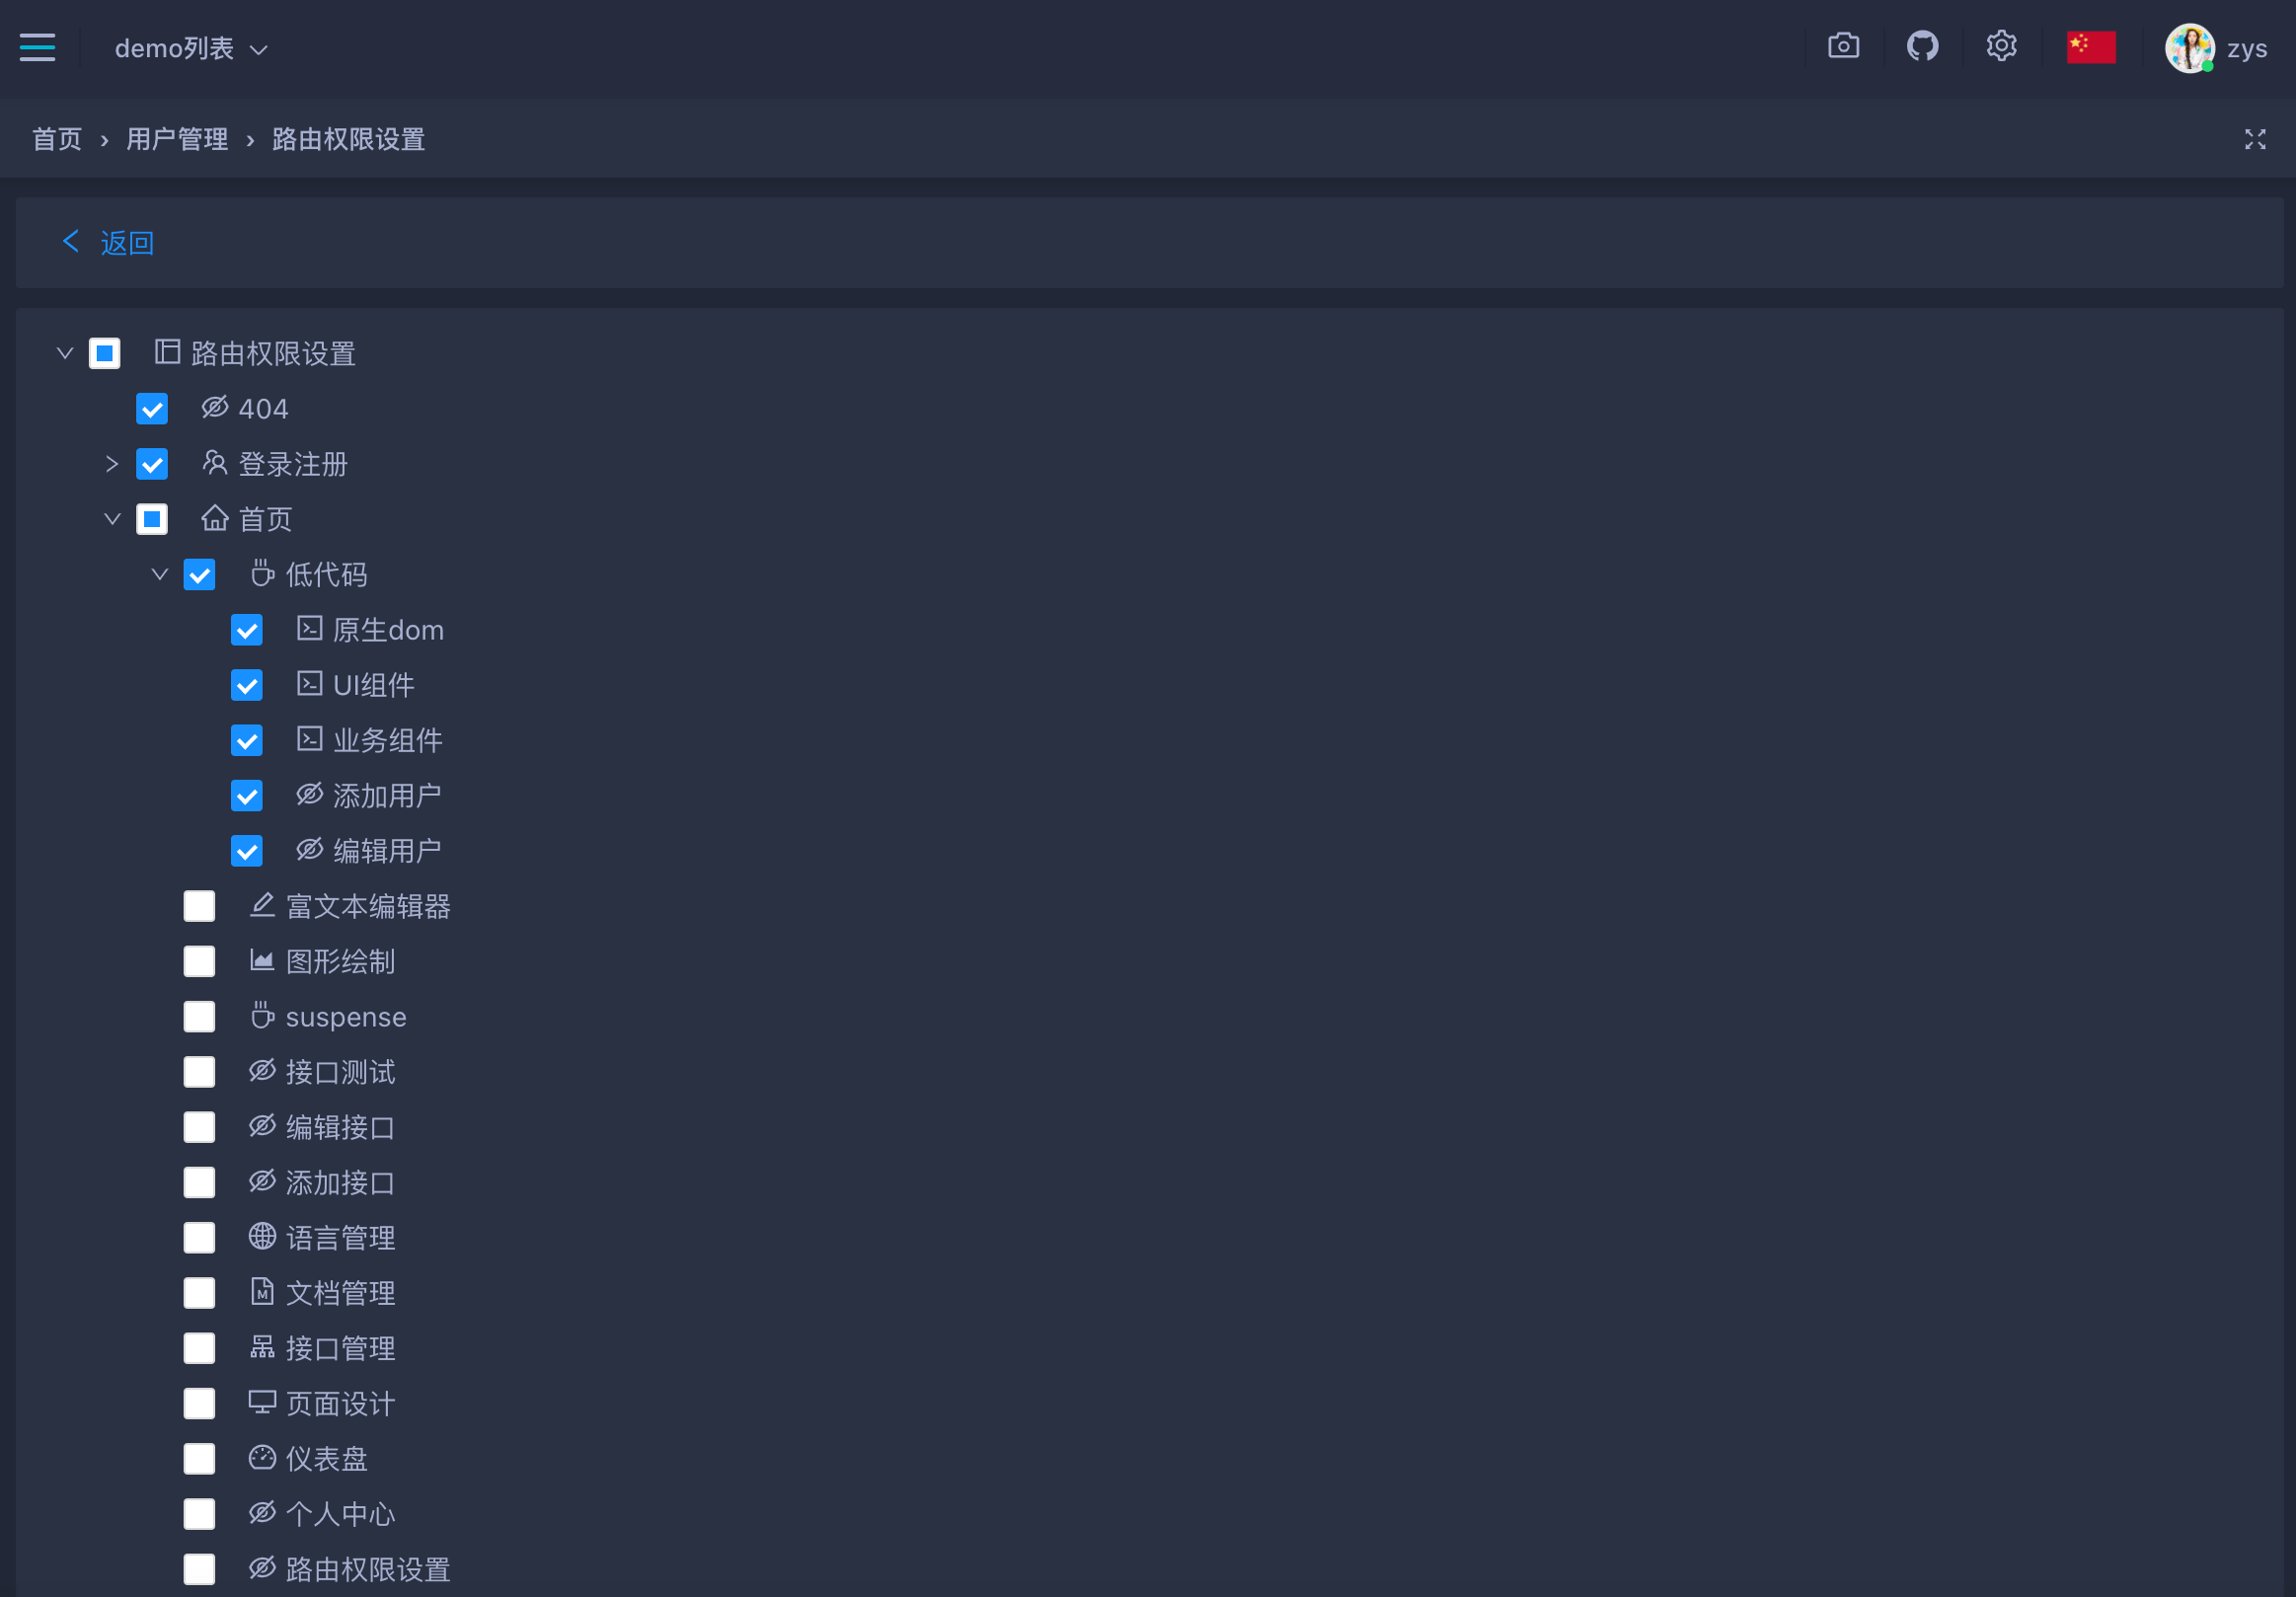Check the 富文本编辑器 checkbox
Viewport: 2296px width, 1597px height.
199,906
